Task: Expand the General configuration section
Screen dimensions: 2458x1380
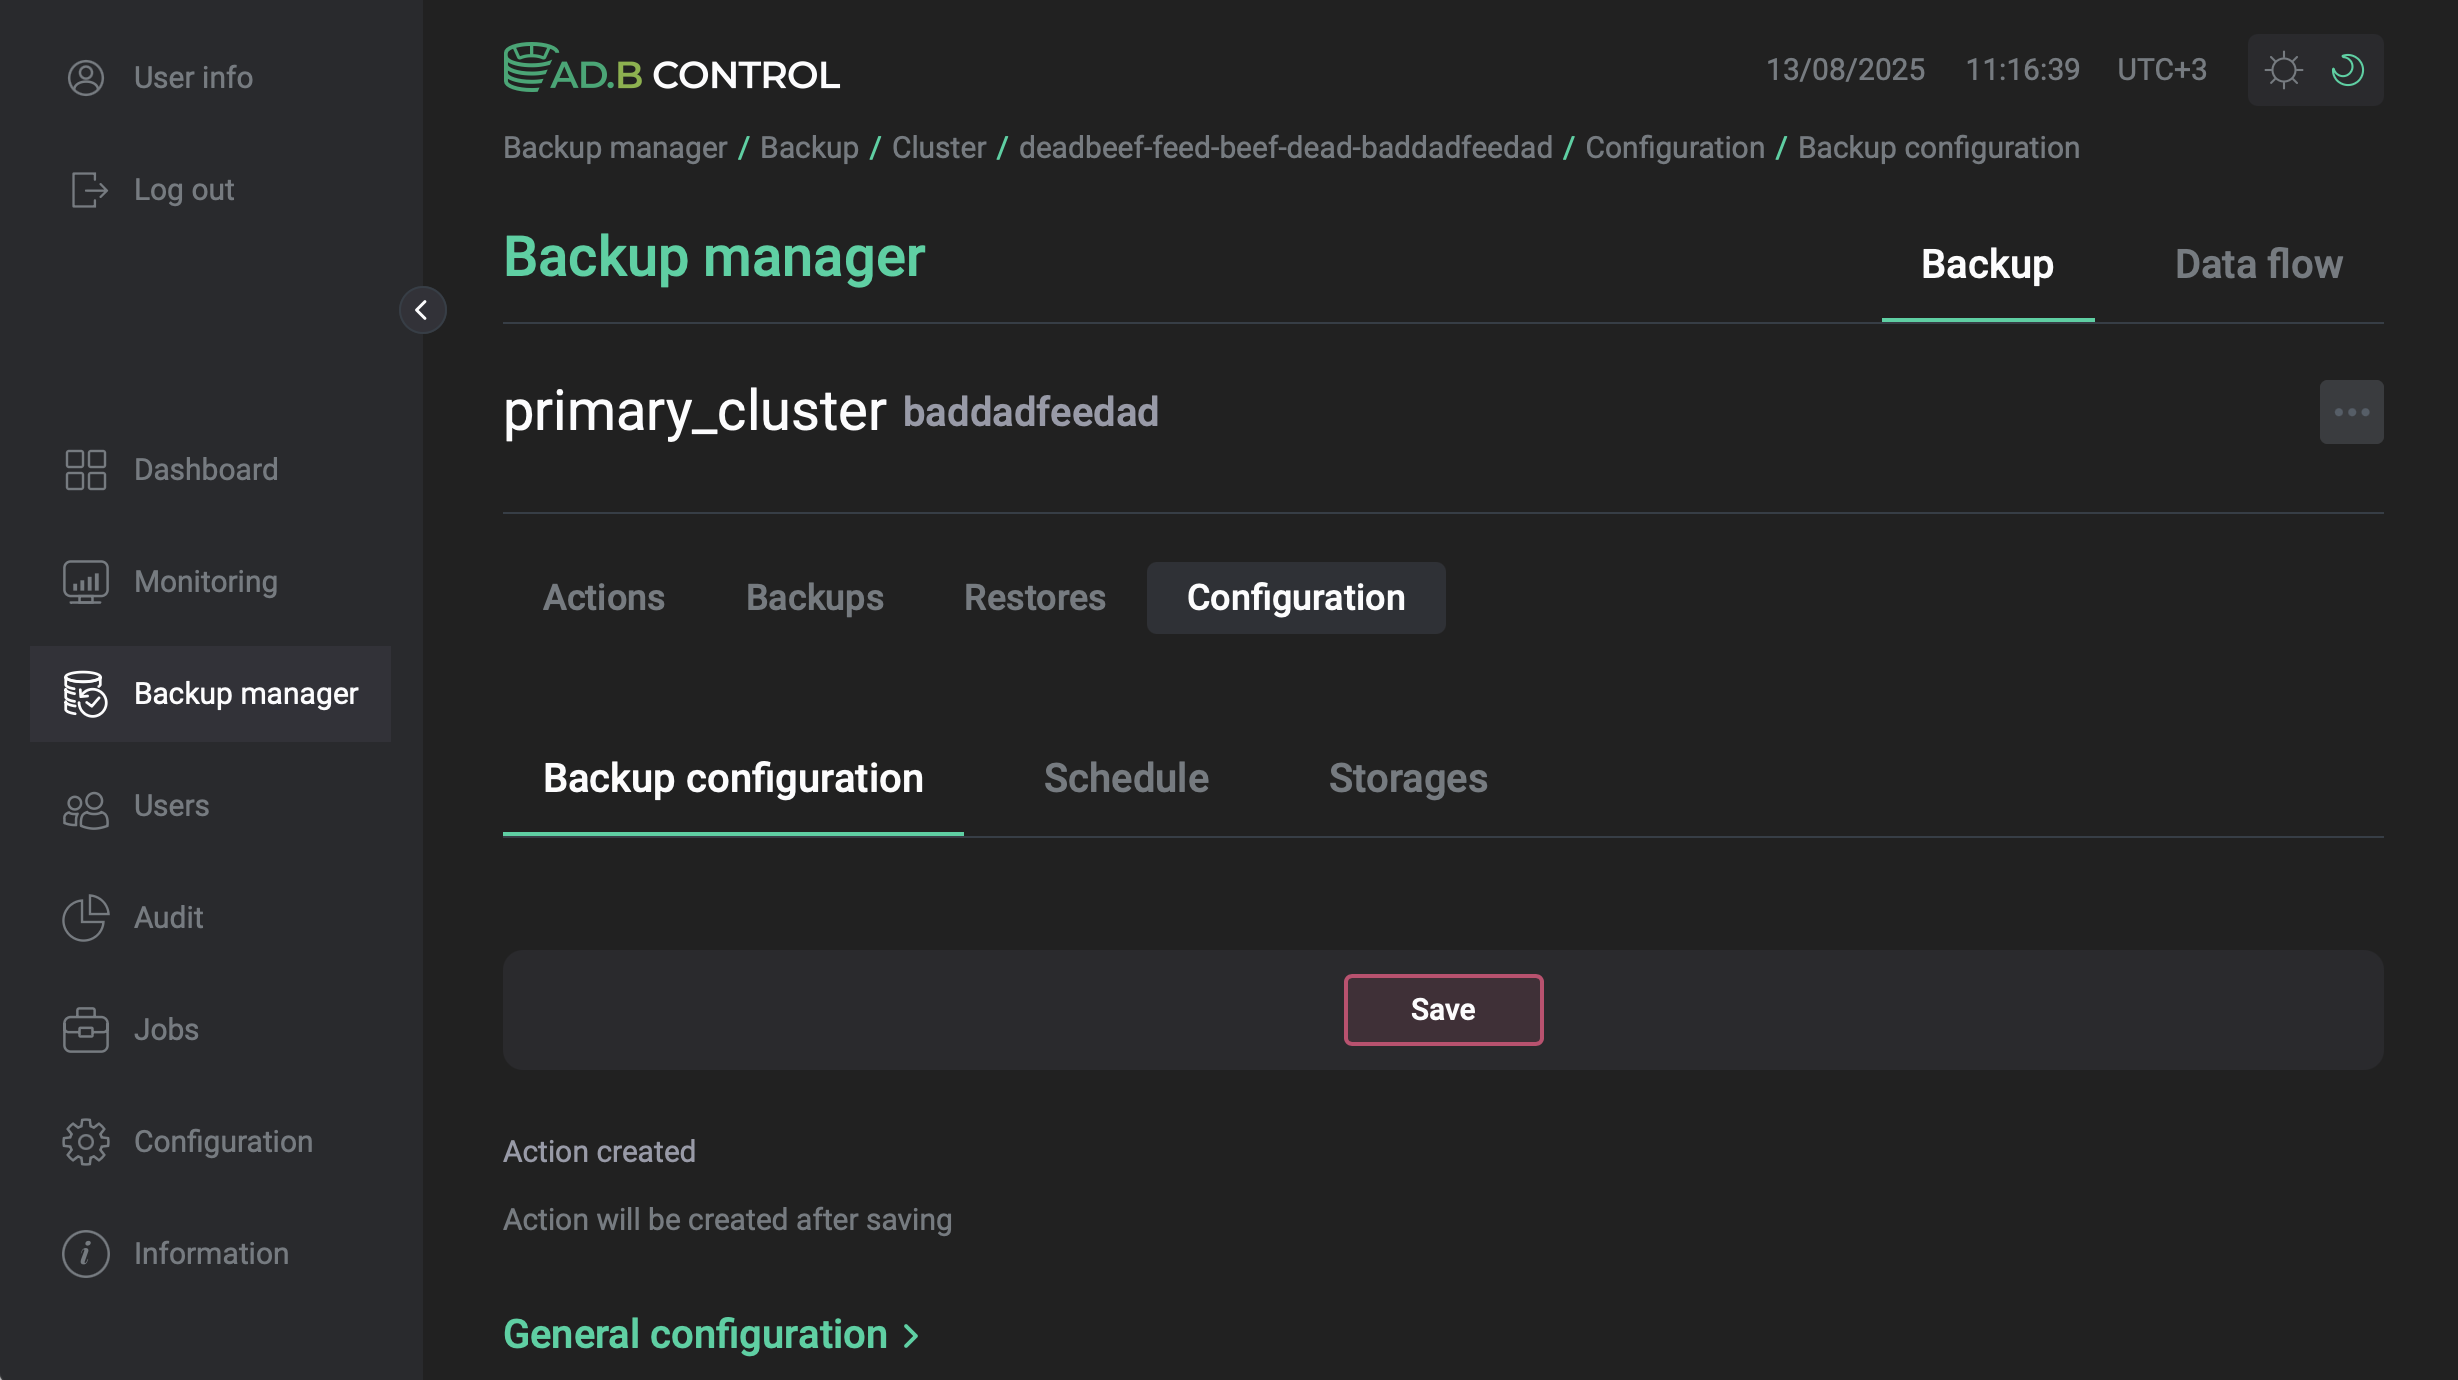Action: [710, 1334]
